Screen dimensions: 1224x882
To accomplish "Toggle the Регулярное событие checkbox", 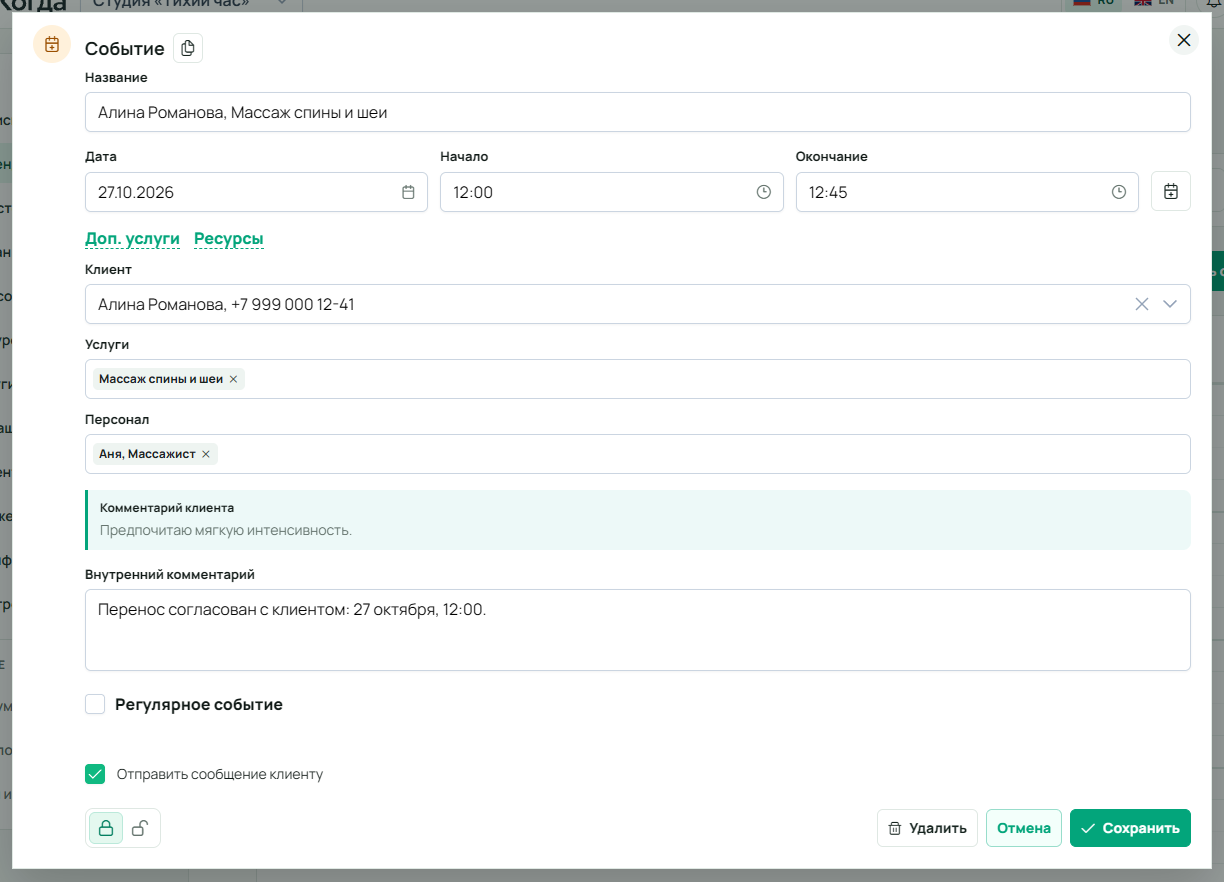I will pyautogui.click(x=95, y=704).
